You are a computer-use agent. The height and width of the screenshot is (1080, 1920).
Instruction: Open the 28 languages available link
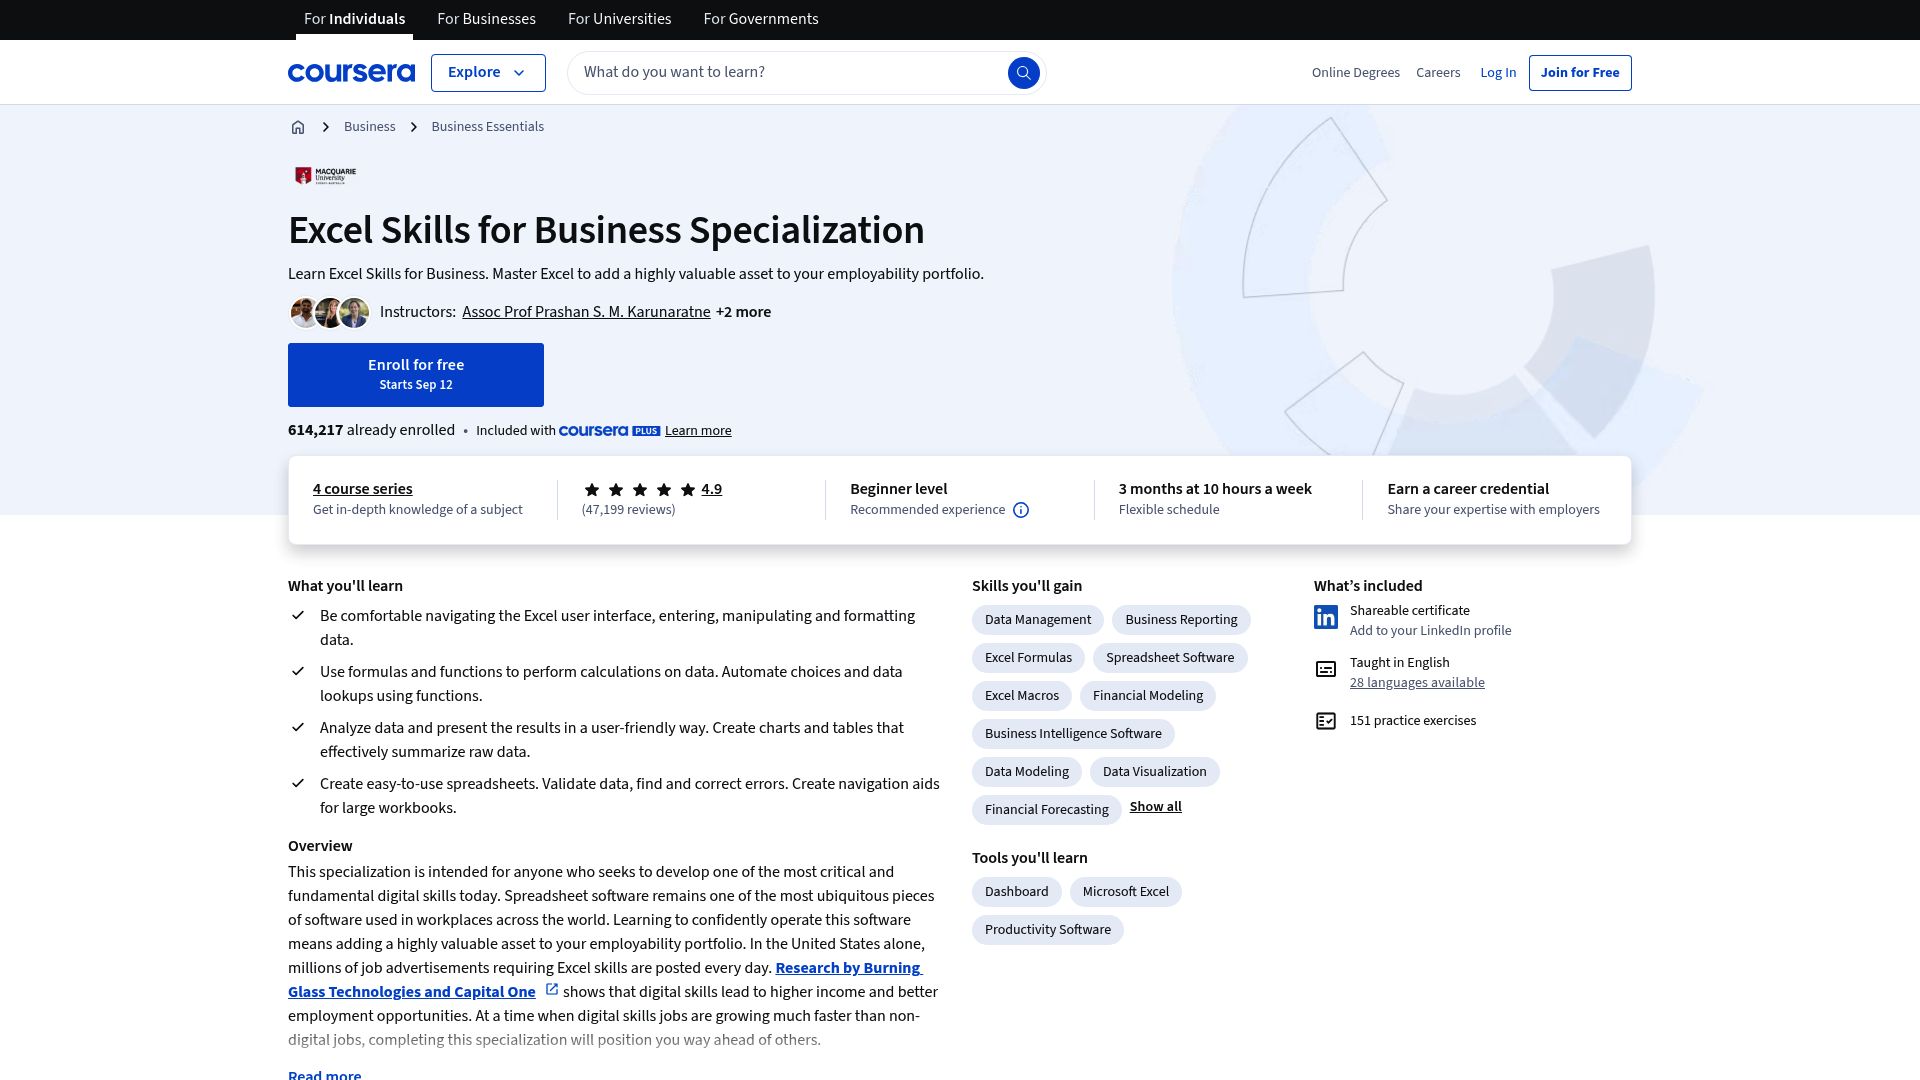coord(1416,683)
